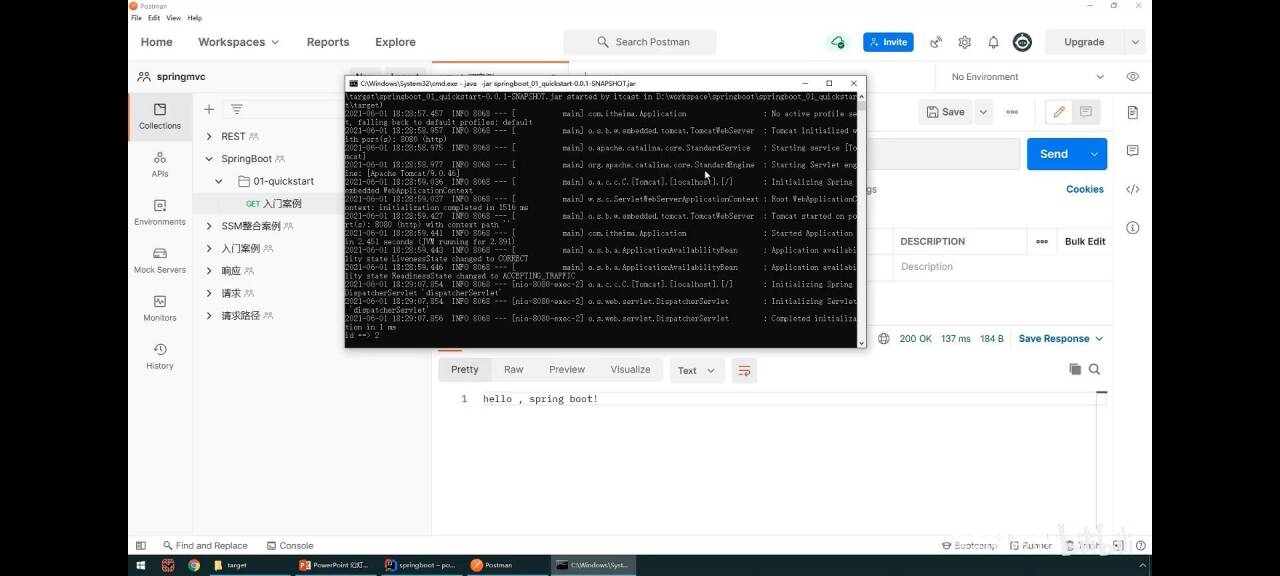Open the View menu

pos(174,18)
